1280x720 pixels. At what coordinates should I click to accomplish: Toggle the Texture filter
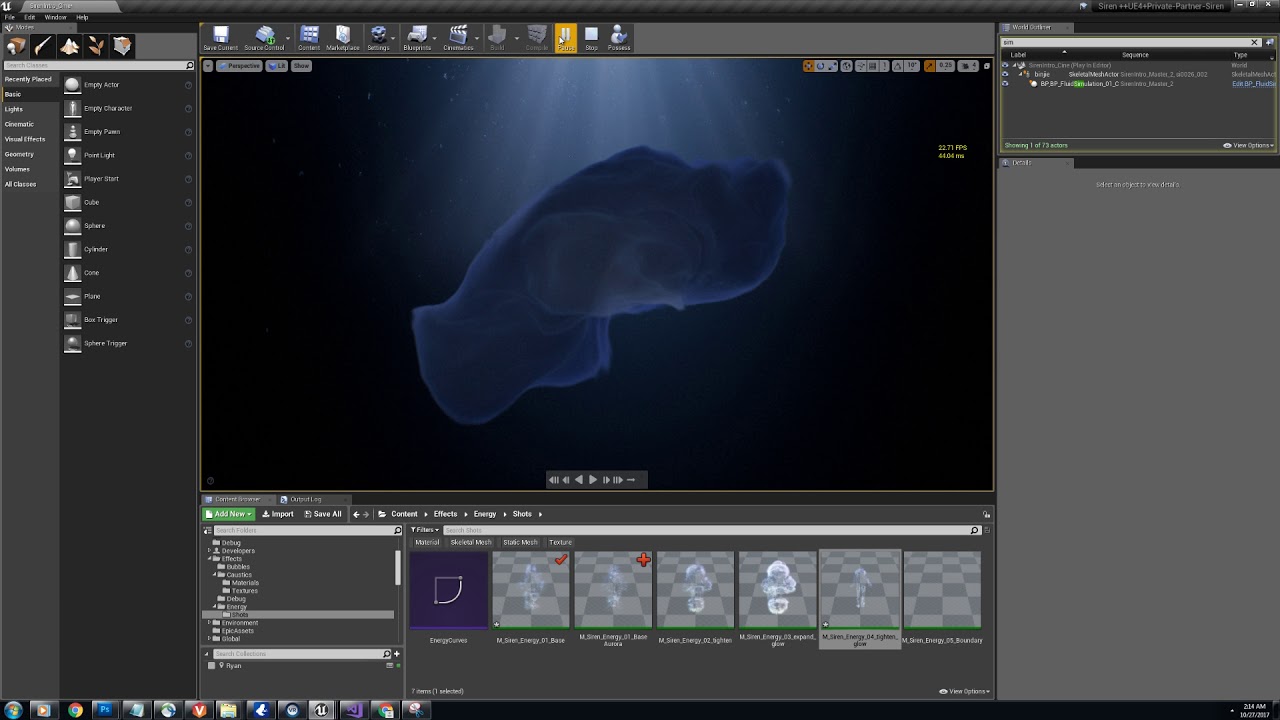click(x=560, y=542)
